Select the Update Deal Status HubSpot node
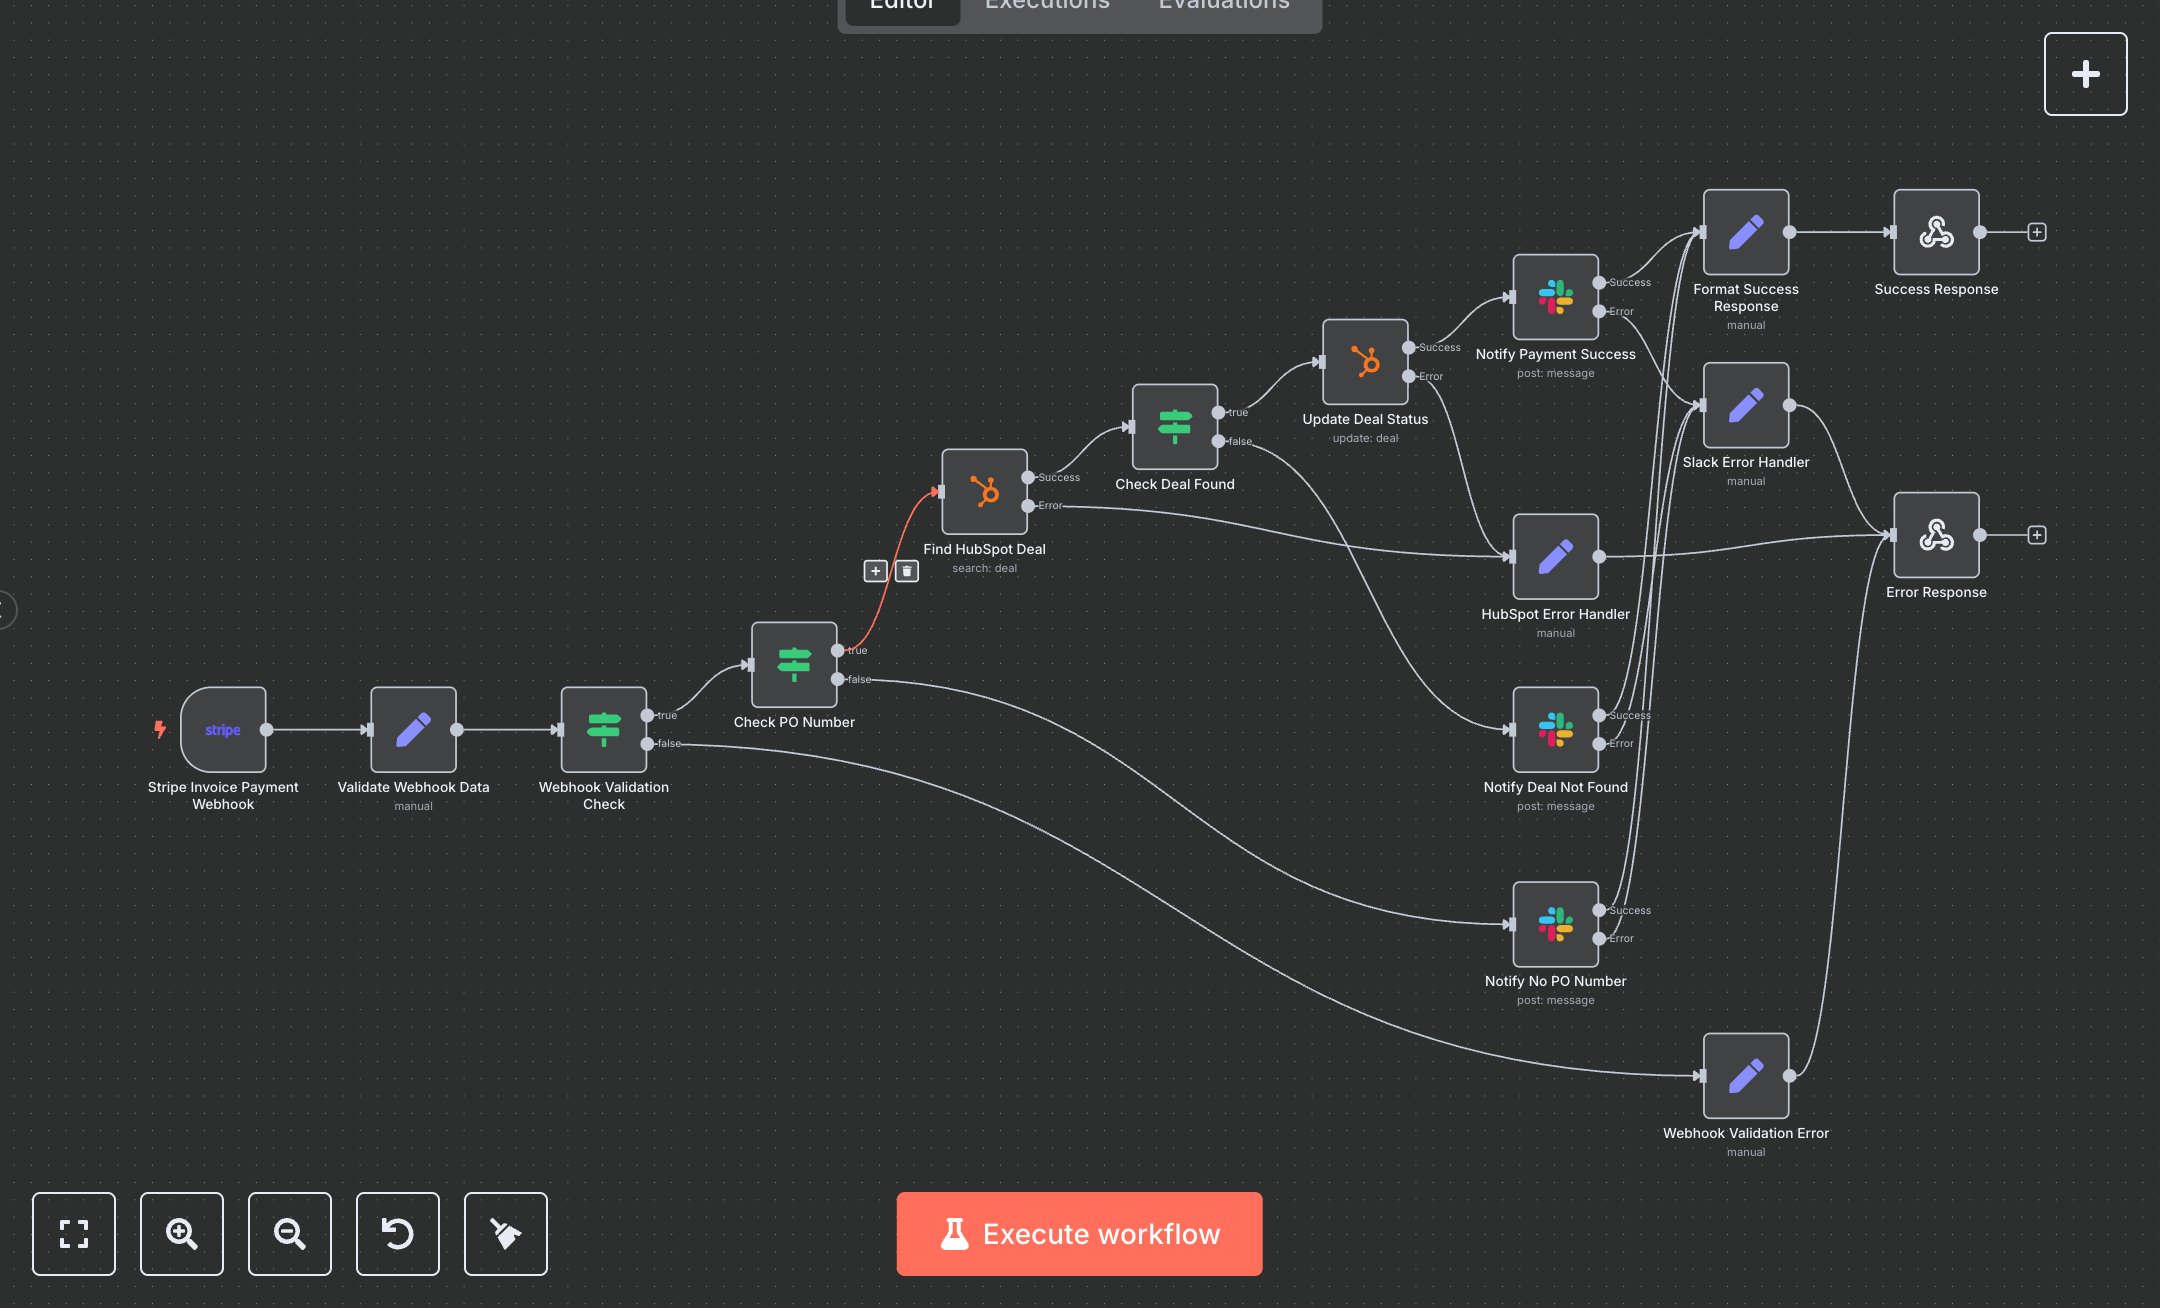This screenshot has height=1308, width=2160. 1365,362
